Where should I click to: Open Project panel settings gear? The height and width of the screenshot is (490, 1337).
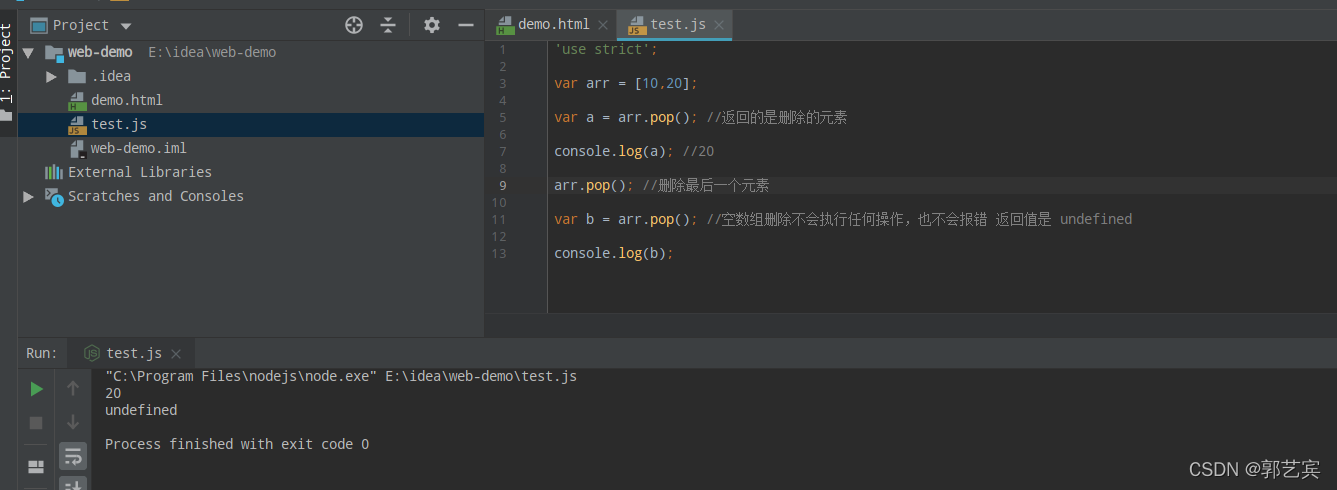coord(431,25)
